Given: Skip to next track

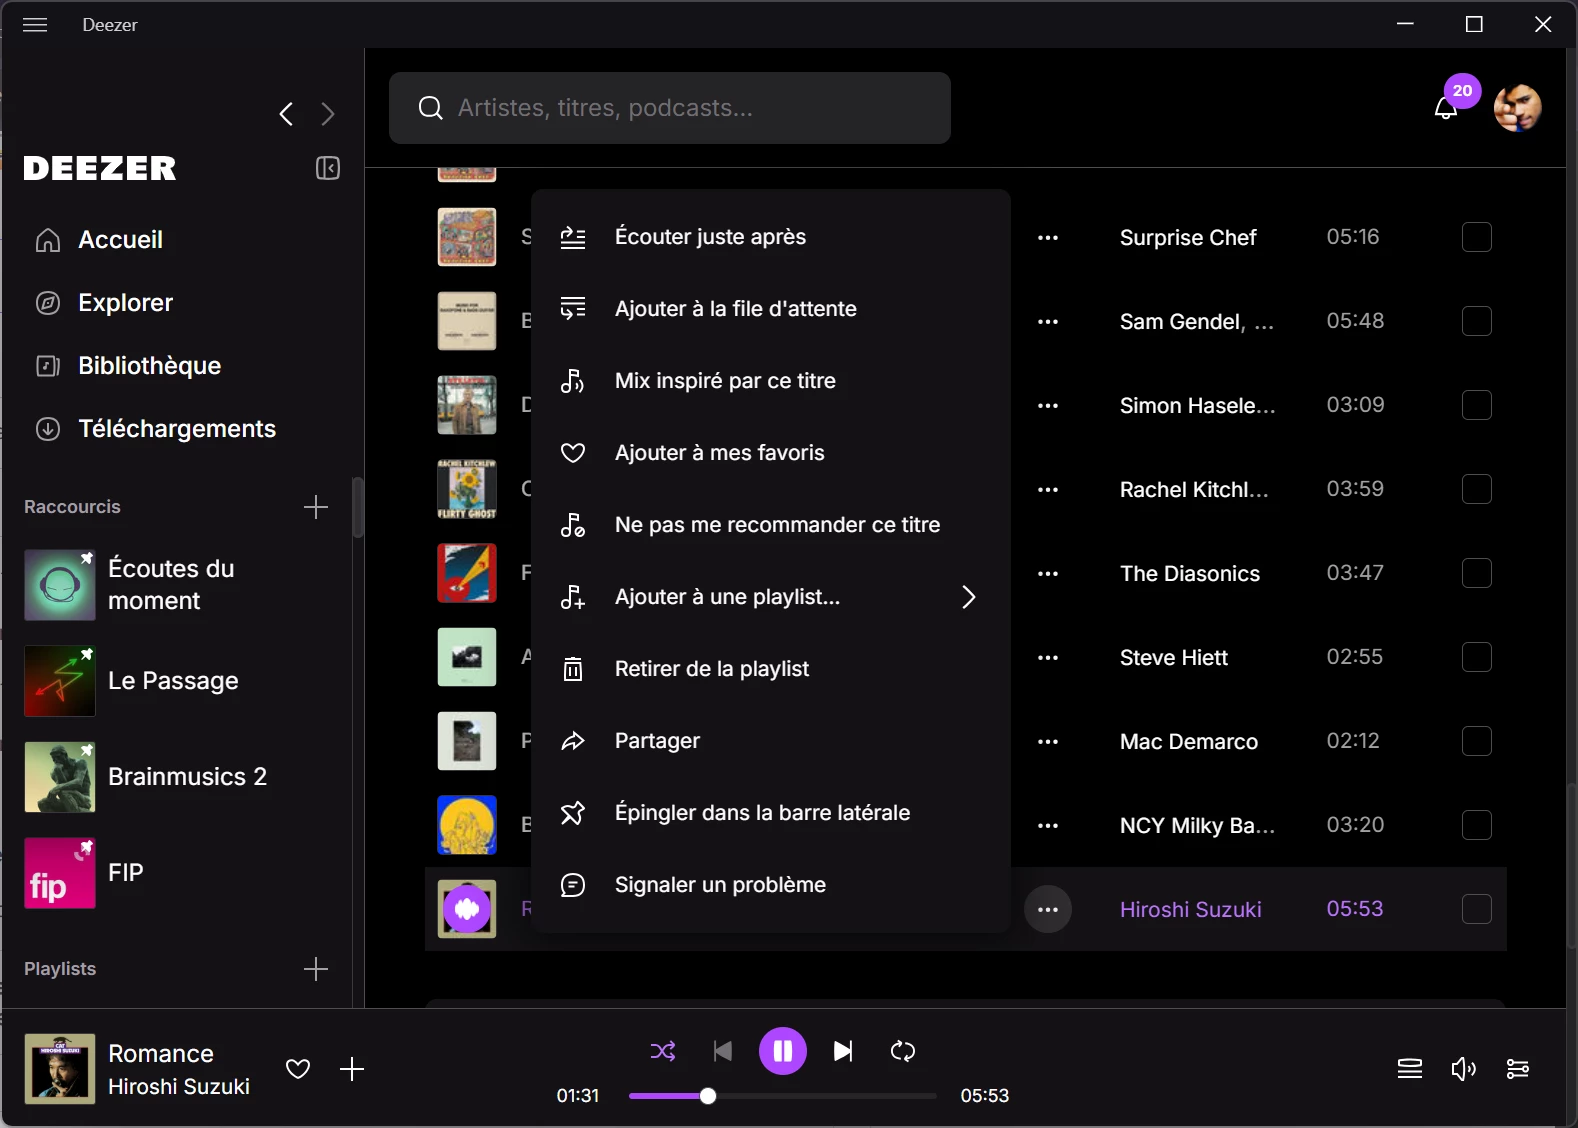Looking at the screenshot, I should (843, 1051).
